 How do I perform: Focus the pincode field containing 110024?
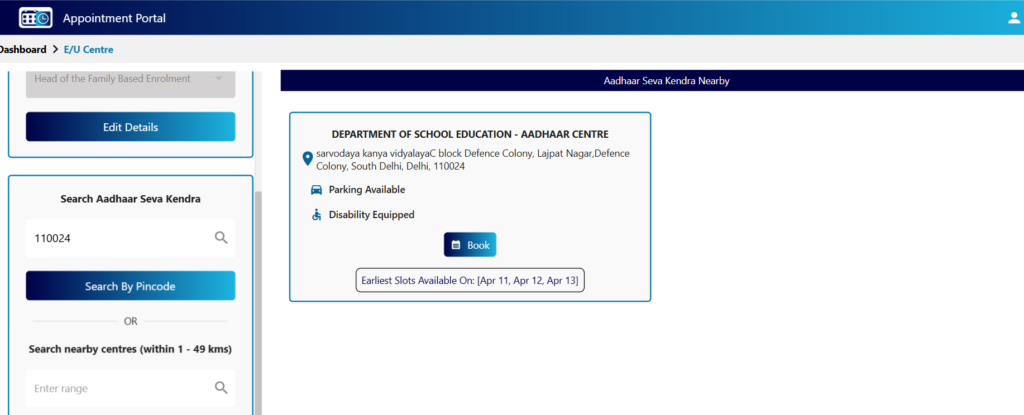click(x=120, y=238)
